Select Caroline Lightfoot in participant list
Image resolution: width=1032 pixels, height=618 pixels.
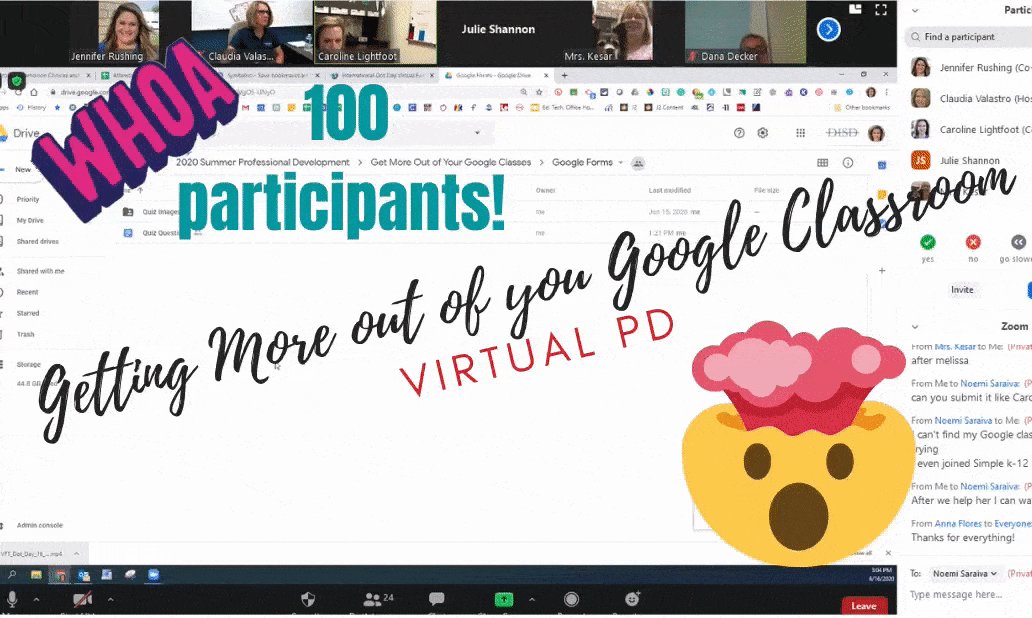(969, 129)
